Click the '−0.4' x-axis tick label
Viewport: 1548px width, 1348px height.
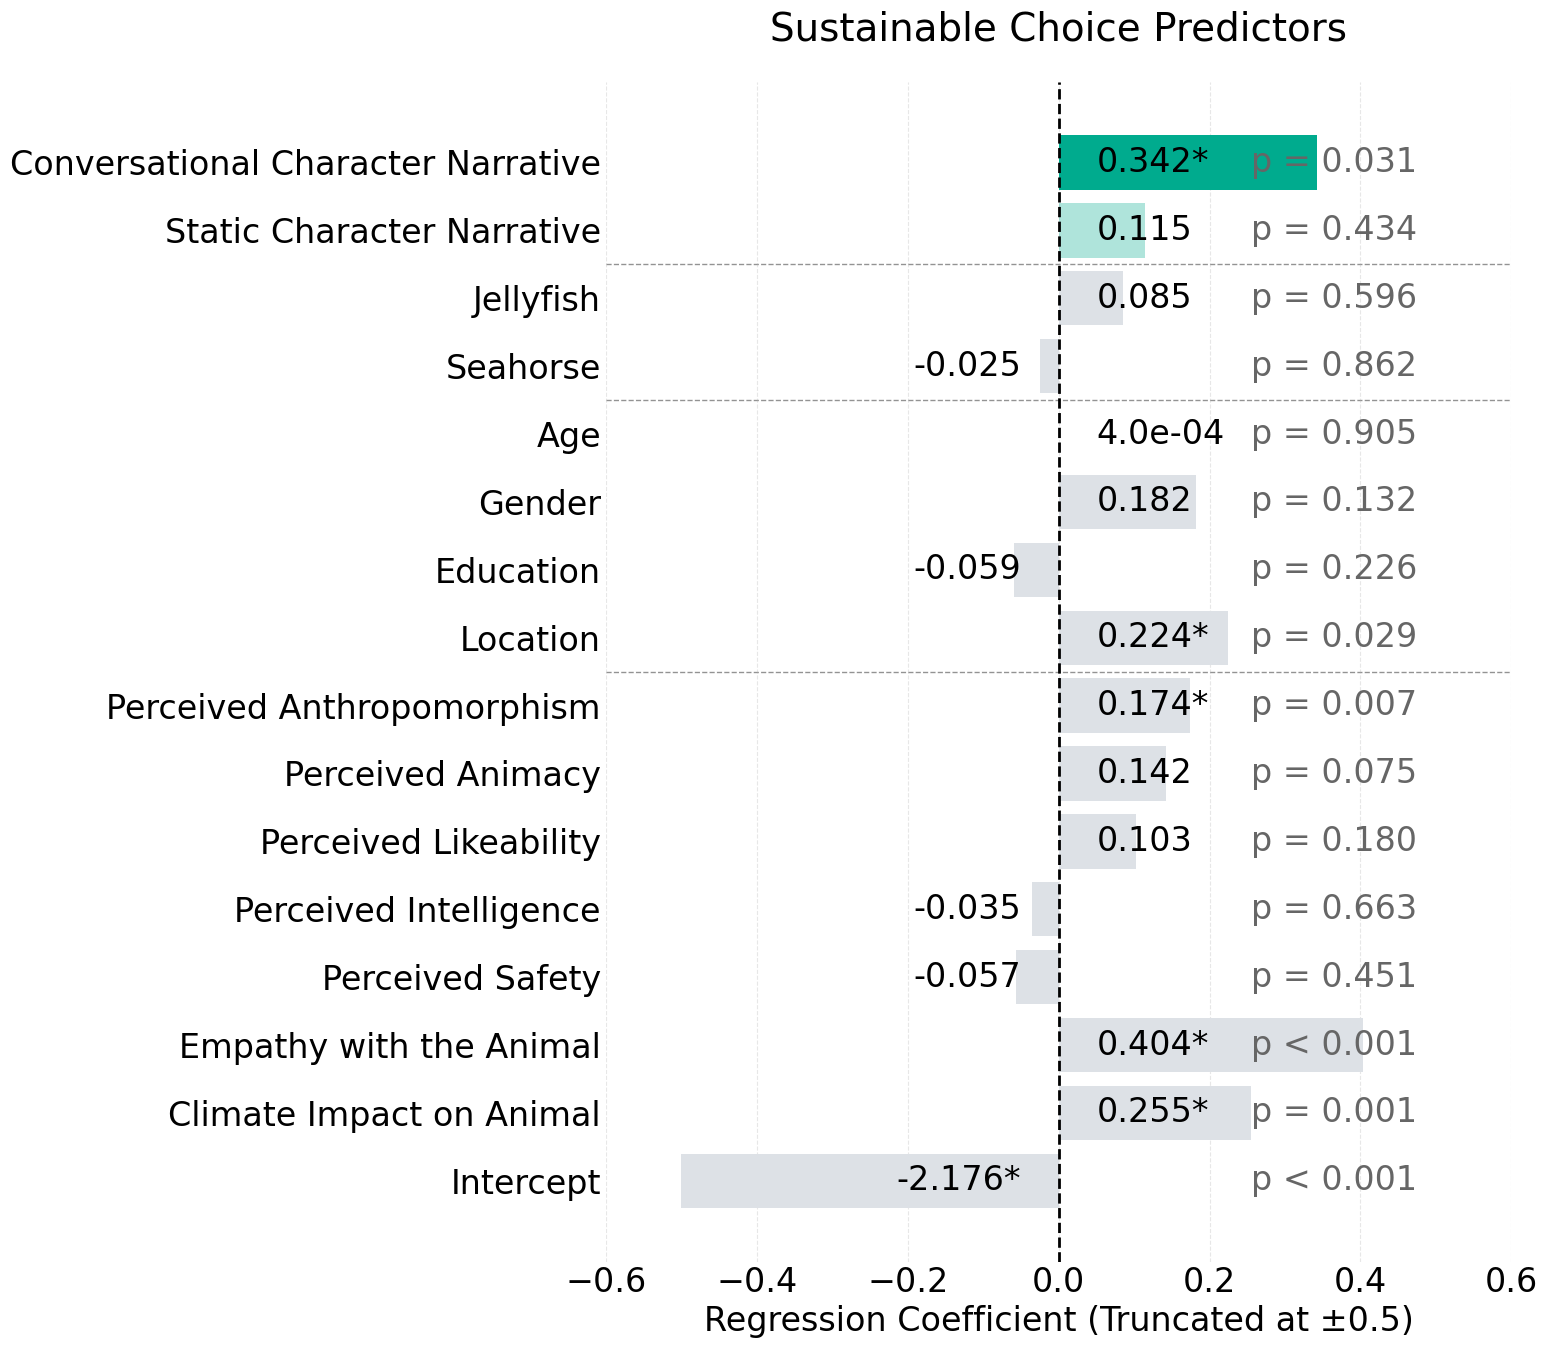coord(757,1281)
